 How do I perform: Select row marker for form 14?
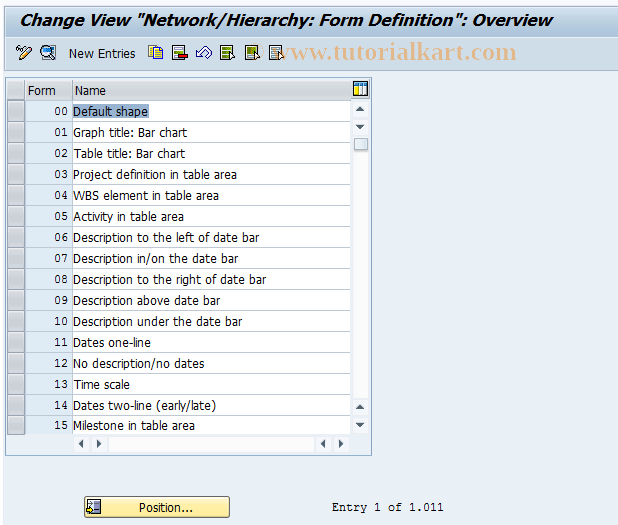[16, 405]
